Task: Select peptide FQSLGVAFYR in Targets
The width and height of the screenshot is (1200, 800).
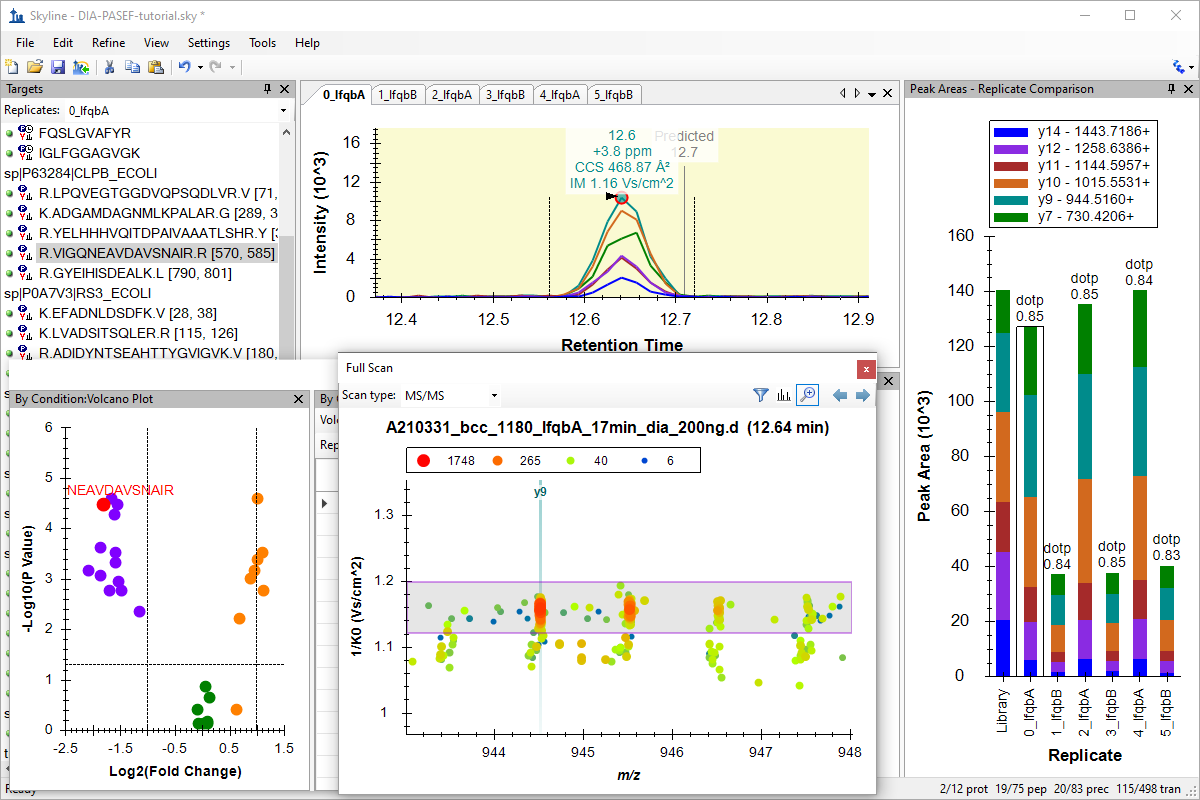Action: tap(84, 133)
